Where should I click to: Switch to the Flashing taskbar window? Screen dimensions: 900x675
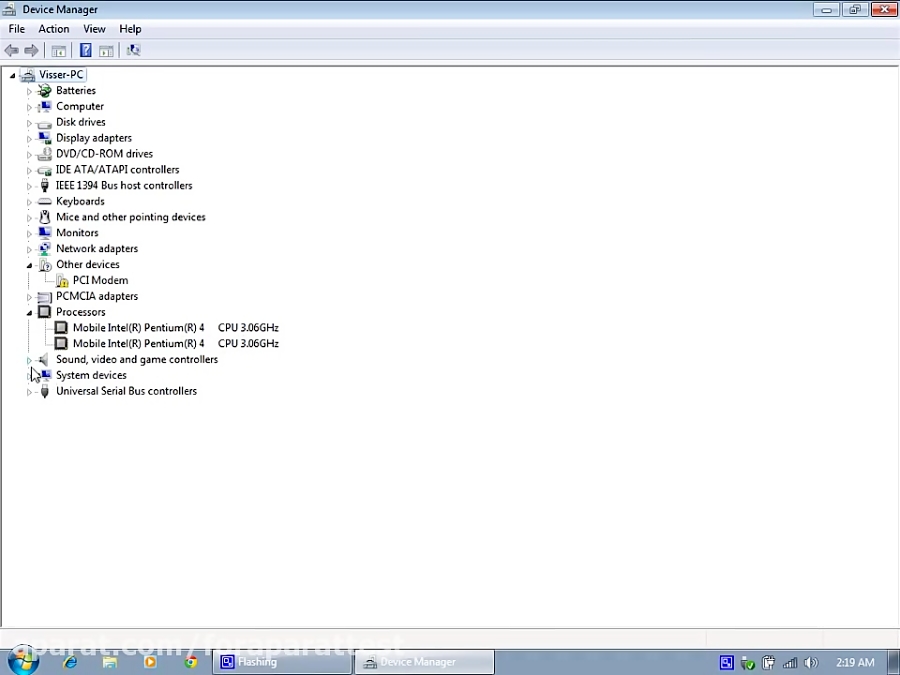pos(280,661)
